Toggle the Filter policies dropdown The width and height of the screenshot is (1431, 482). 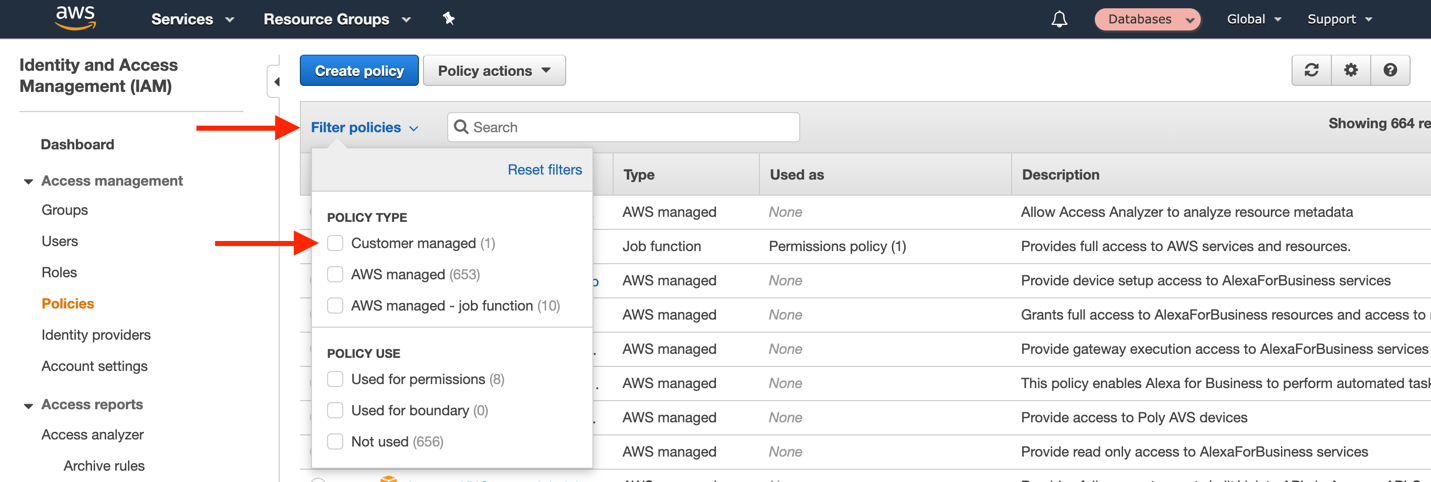pyautogui.click(x=365, y=127)
